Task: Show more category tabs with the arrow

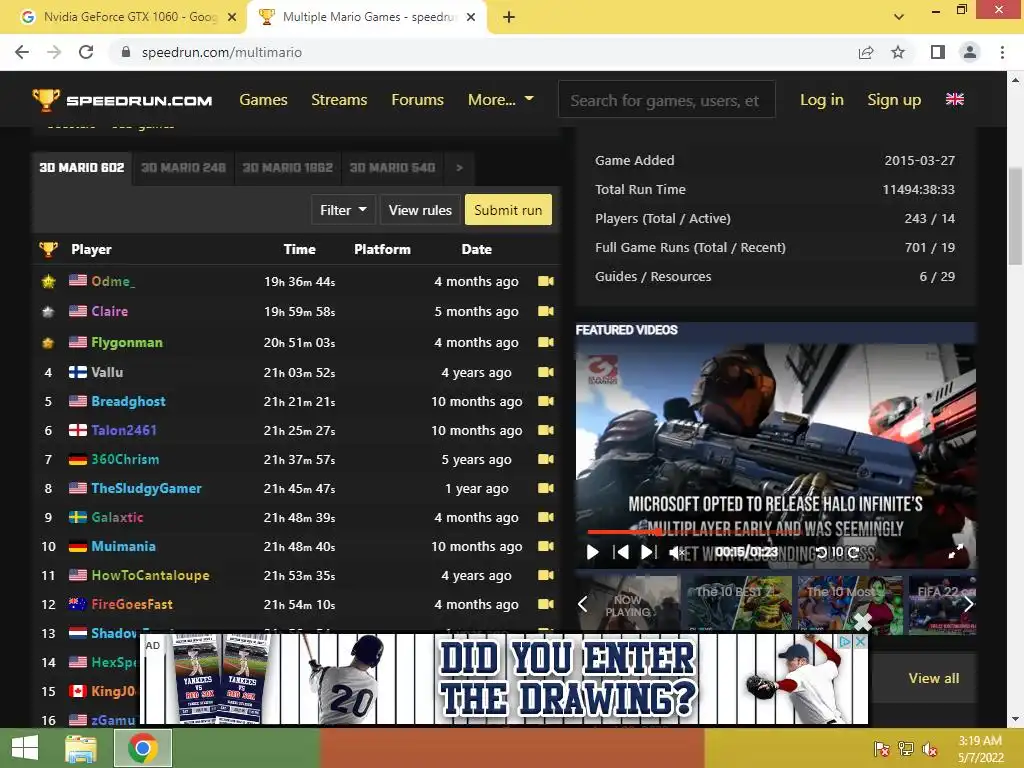Action: 459,168
